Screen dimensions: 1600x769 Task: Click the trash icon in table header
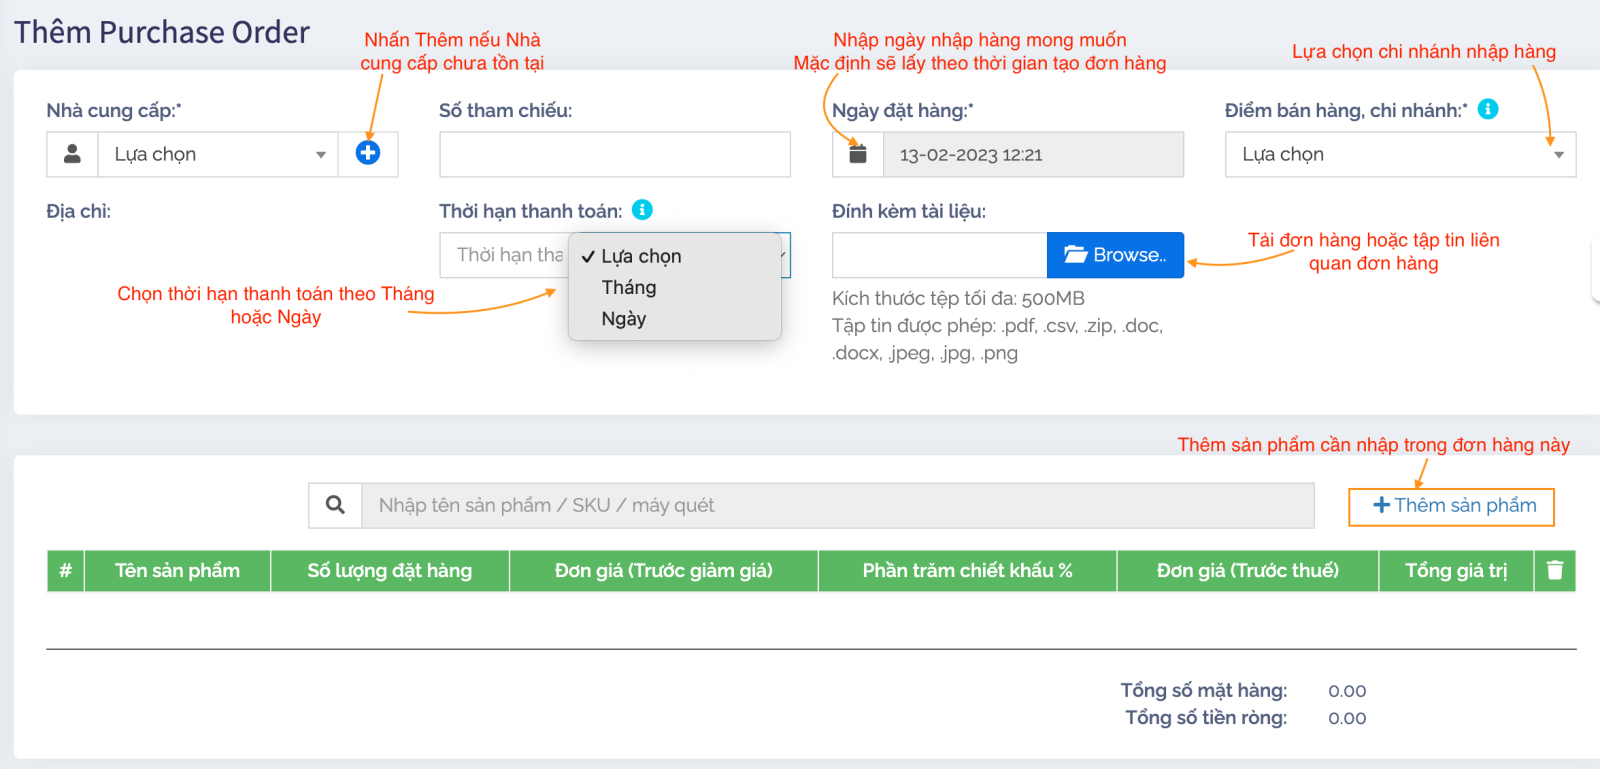(1555, 570)
